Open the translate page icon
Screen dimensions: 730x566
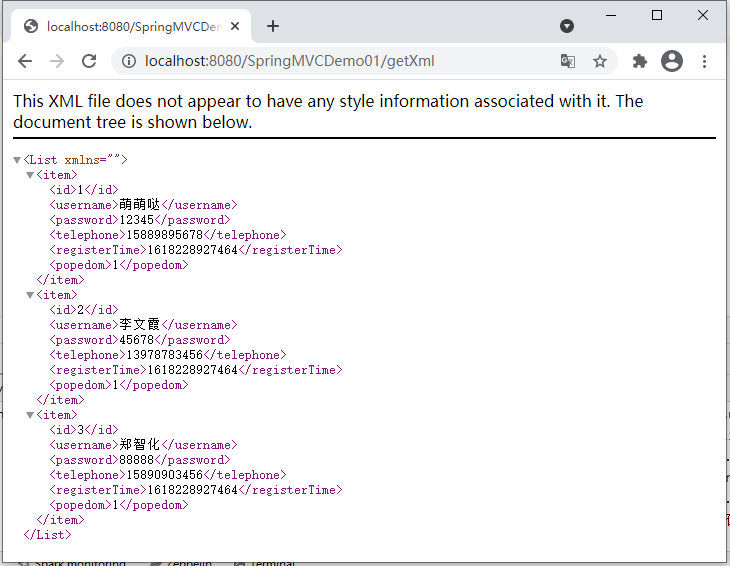(568, 61)
